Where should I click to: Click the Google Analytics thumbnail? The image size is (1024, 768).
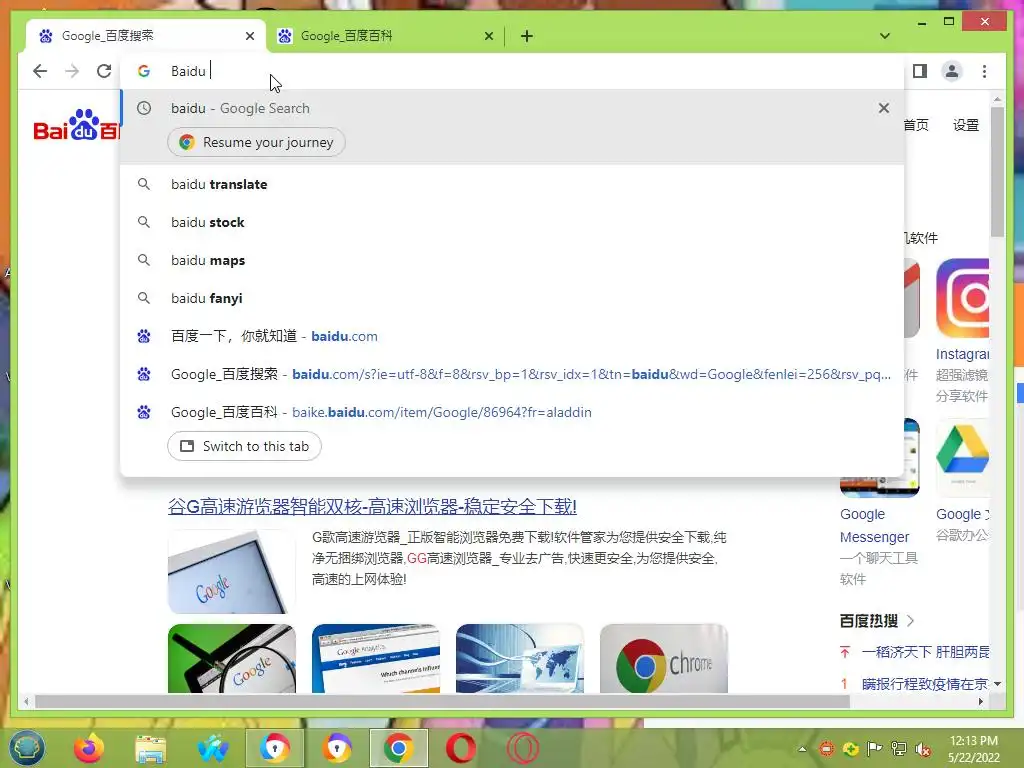click(x=376, y=658)
